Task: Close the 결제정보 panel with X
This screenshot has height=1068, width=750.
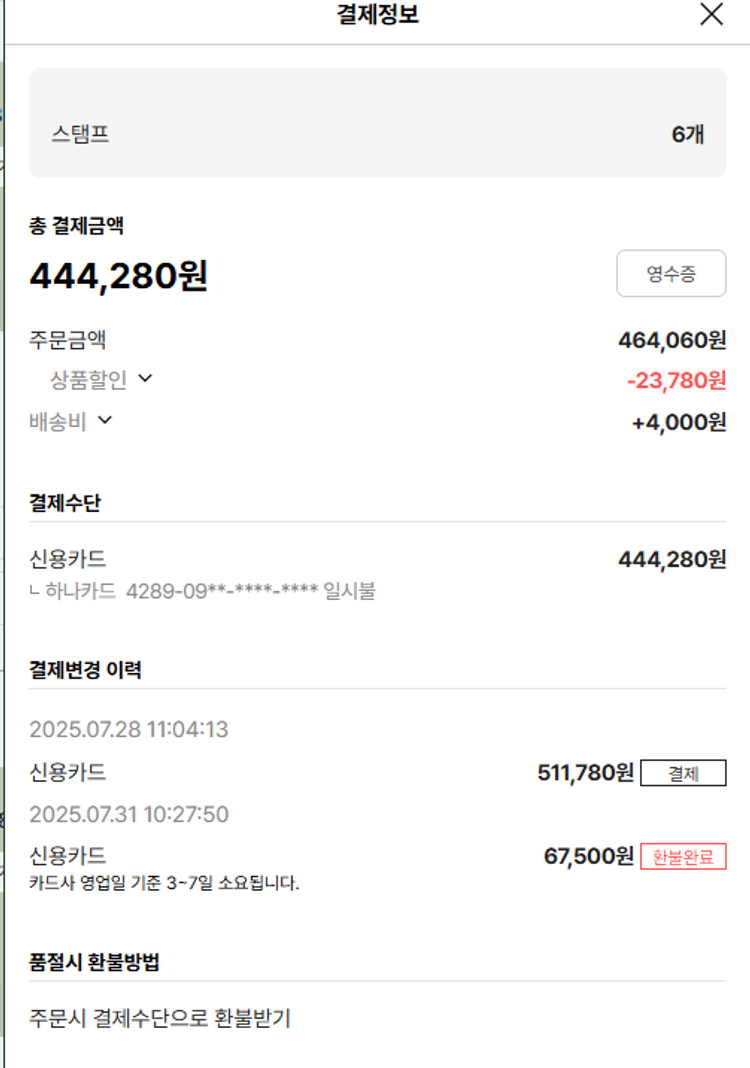Action: click(711, 15)
